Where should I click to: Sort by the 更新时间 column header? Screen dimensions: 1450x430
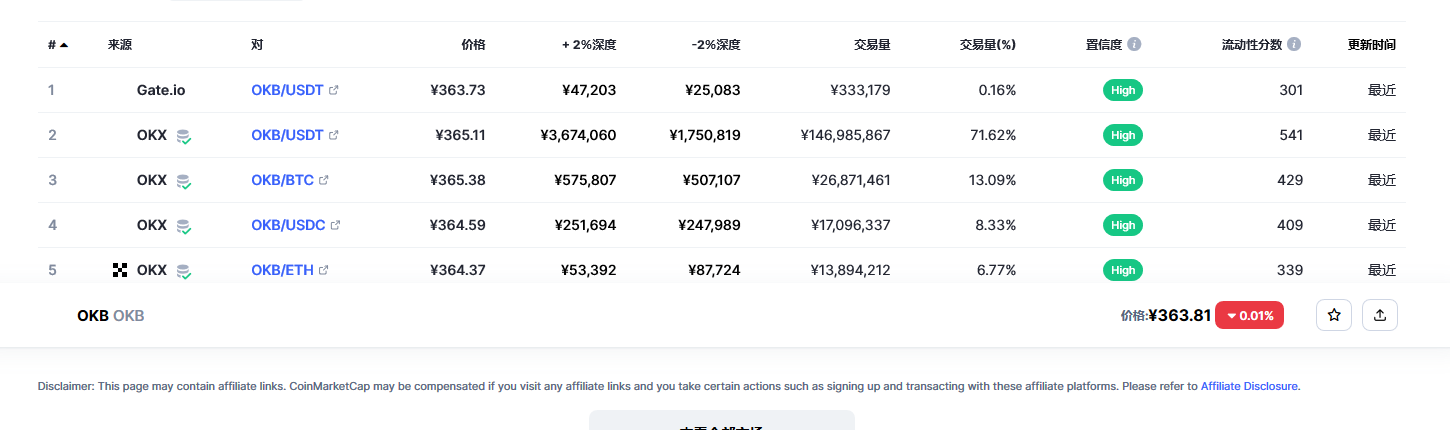click(1371, 45)
